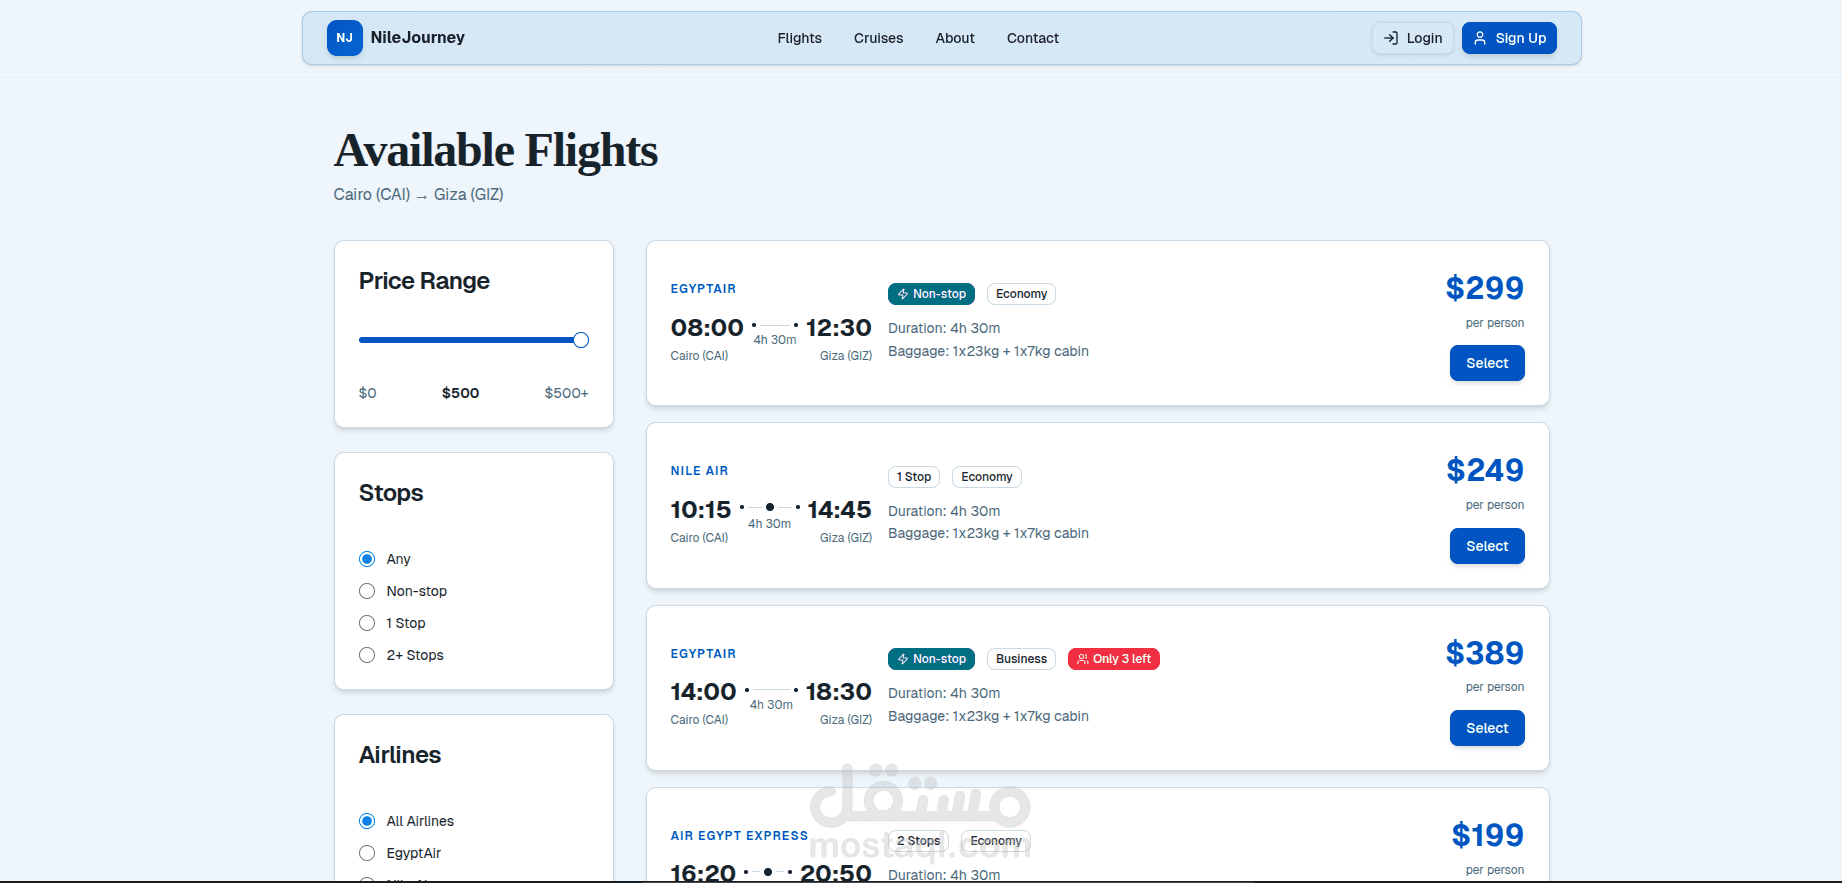
Task: Go to the Cruises page
Action: click(878, 38)
